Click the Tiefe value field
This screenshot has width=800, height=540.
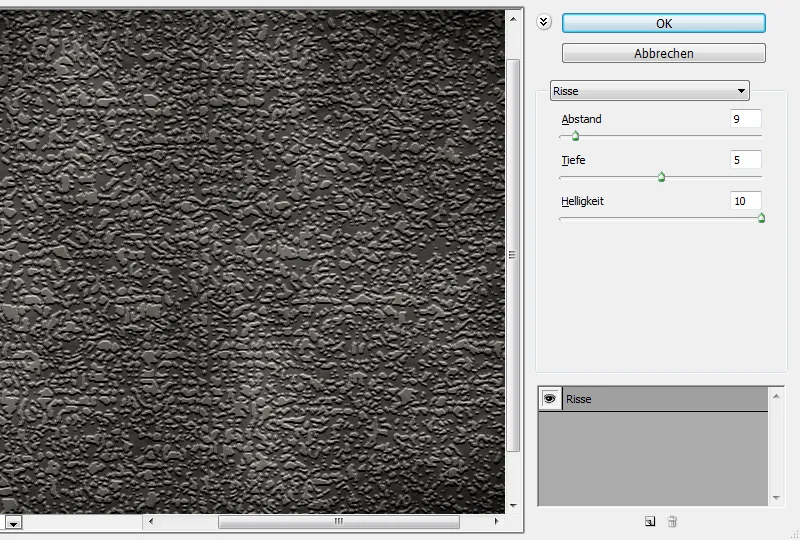click(745, 160)
